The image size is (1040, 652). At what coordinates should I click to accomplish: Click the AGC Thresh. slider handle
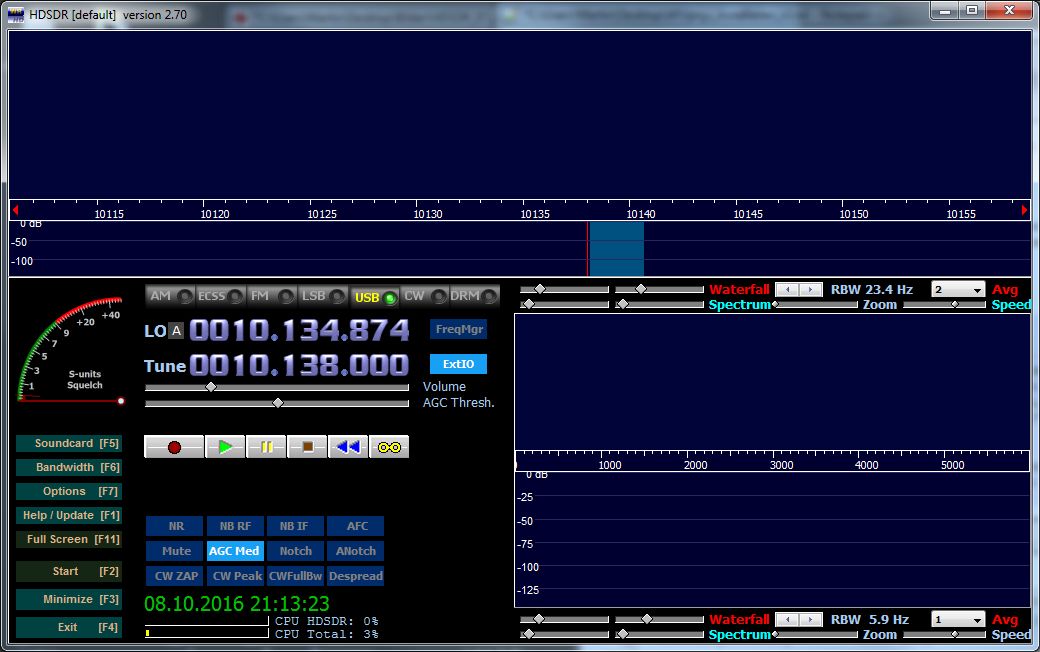pyautogui.click(x=278, y=403)
